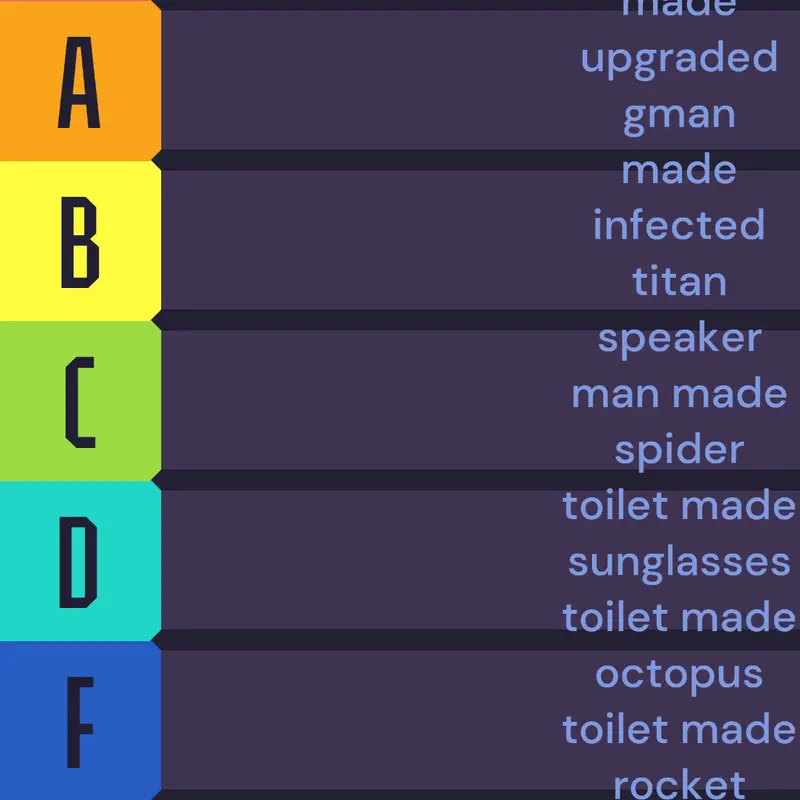800x800 pixels.
Task: Click the 'spider' text item
Action: (679, 451)
